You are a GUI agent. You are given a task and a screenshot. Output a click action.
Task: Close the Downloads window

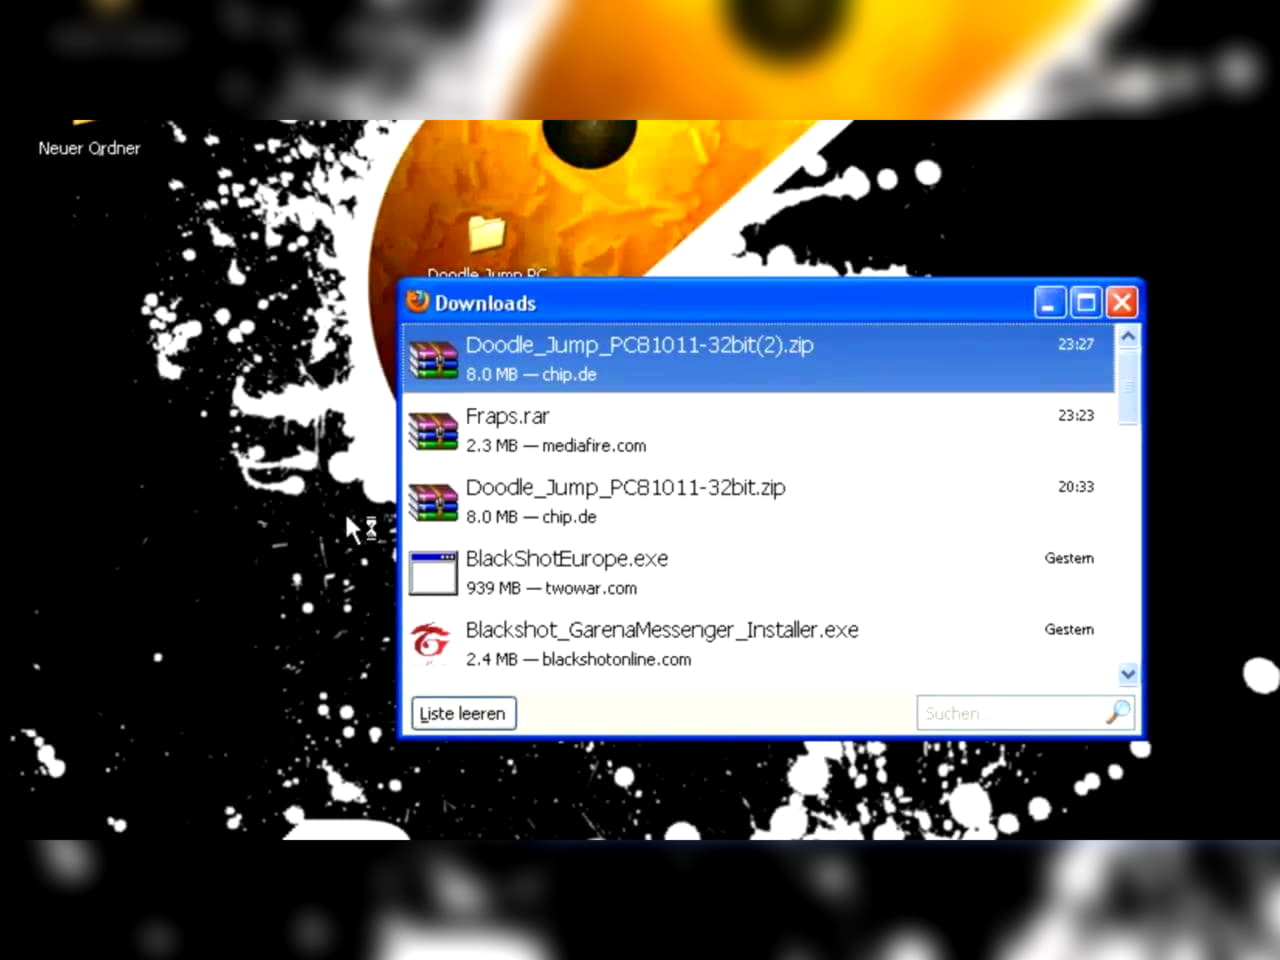point(1122,302)
